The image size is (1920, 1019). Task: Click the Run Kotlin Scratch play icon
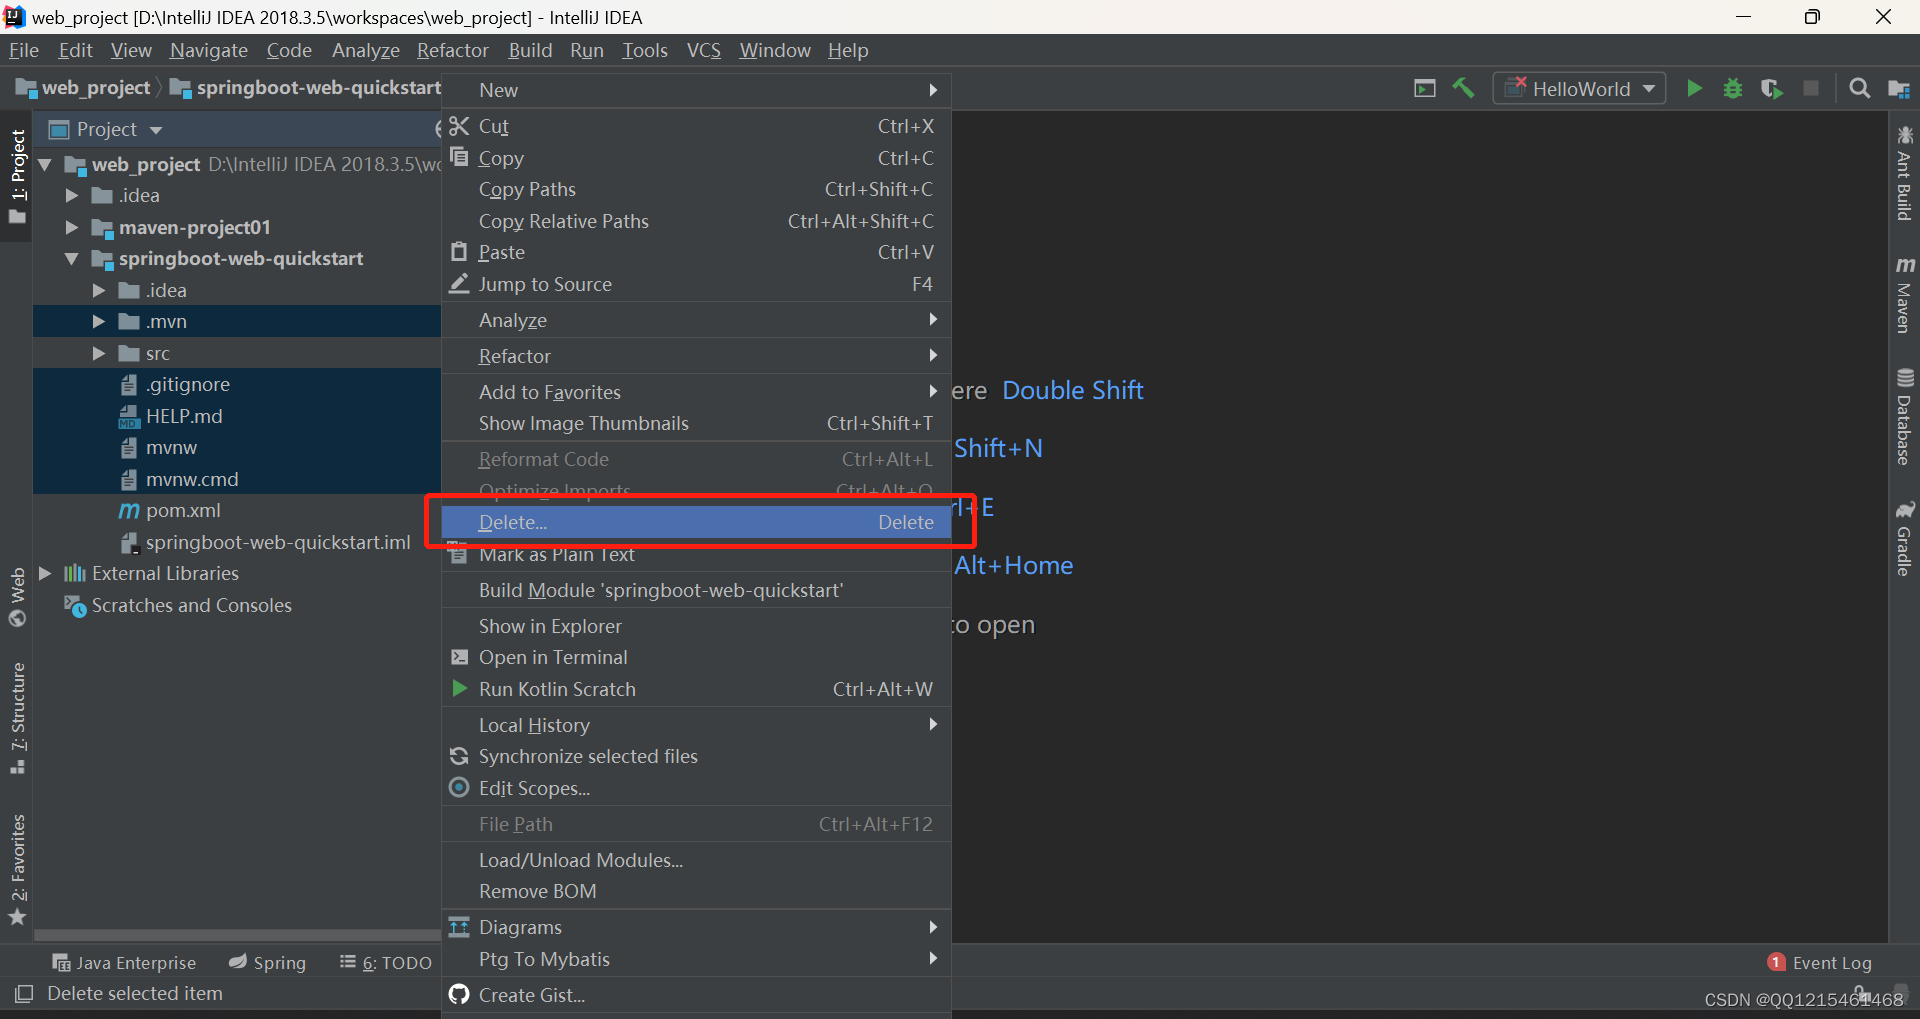tap(459, 688)
